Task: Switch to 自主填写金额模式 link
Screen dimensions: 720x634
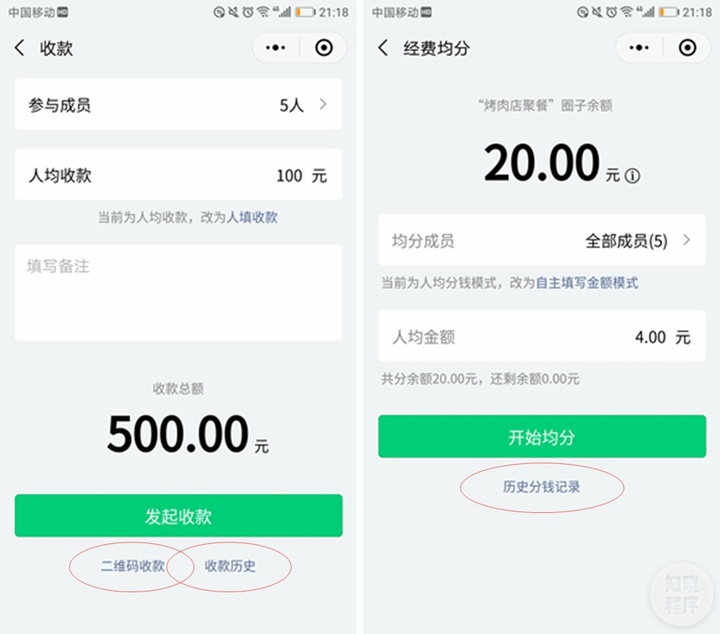Action: click(587, 283)
